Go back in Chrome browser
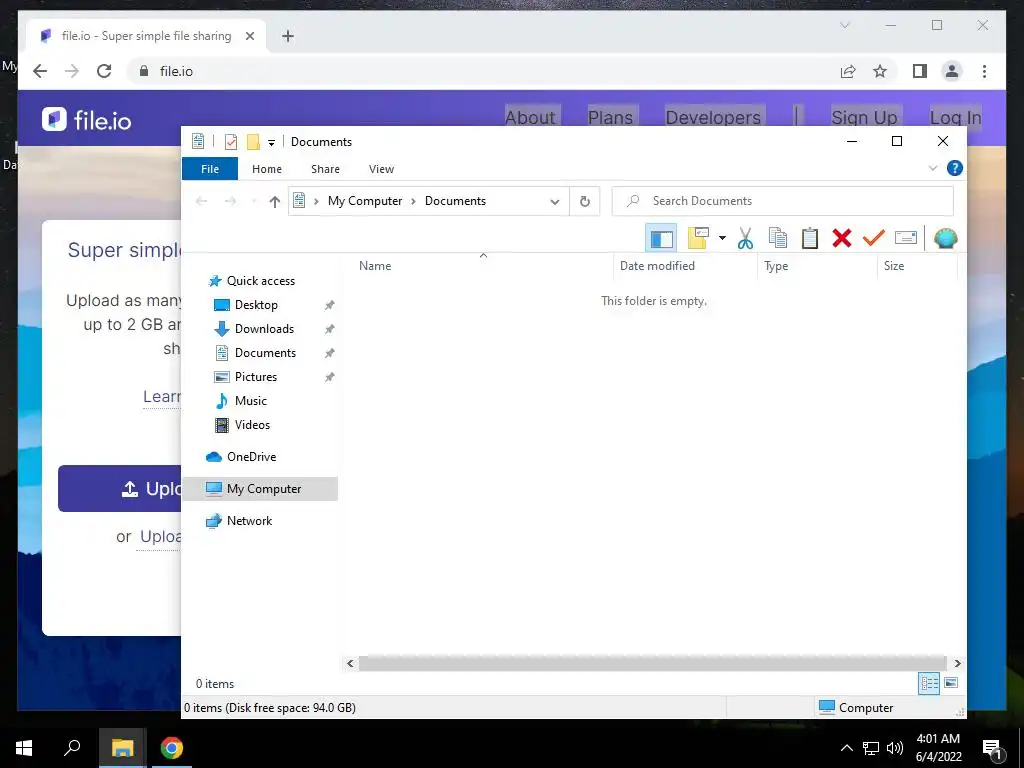This screenshot has width=1024, height=768. [x=40, y=71]
